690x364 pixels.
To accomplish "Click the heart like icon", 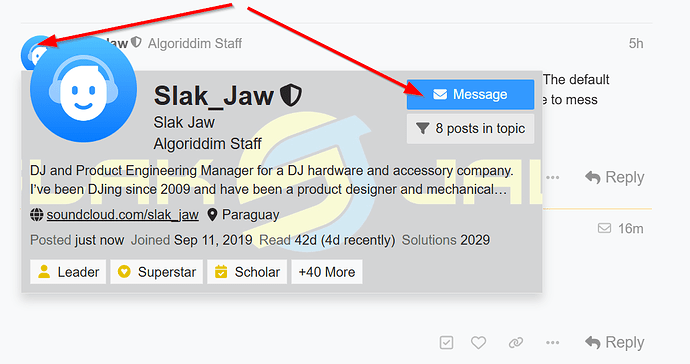I will tap(478, 342).
